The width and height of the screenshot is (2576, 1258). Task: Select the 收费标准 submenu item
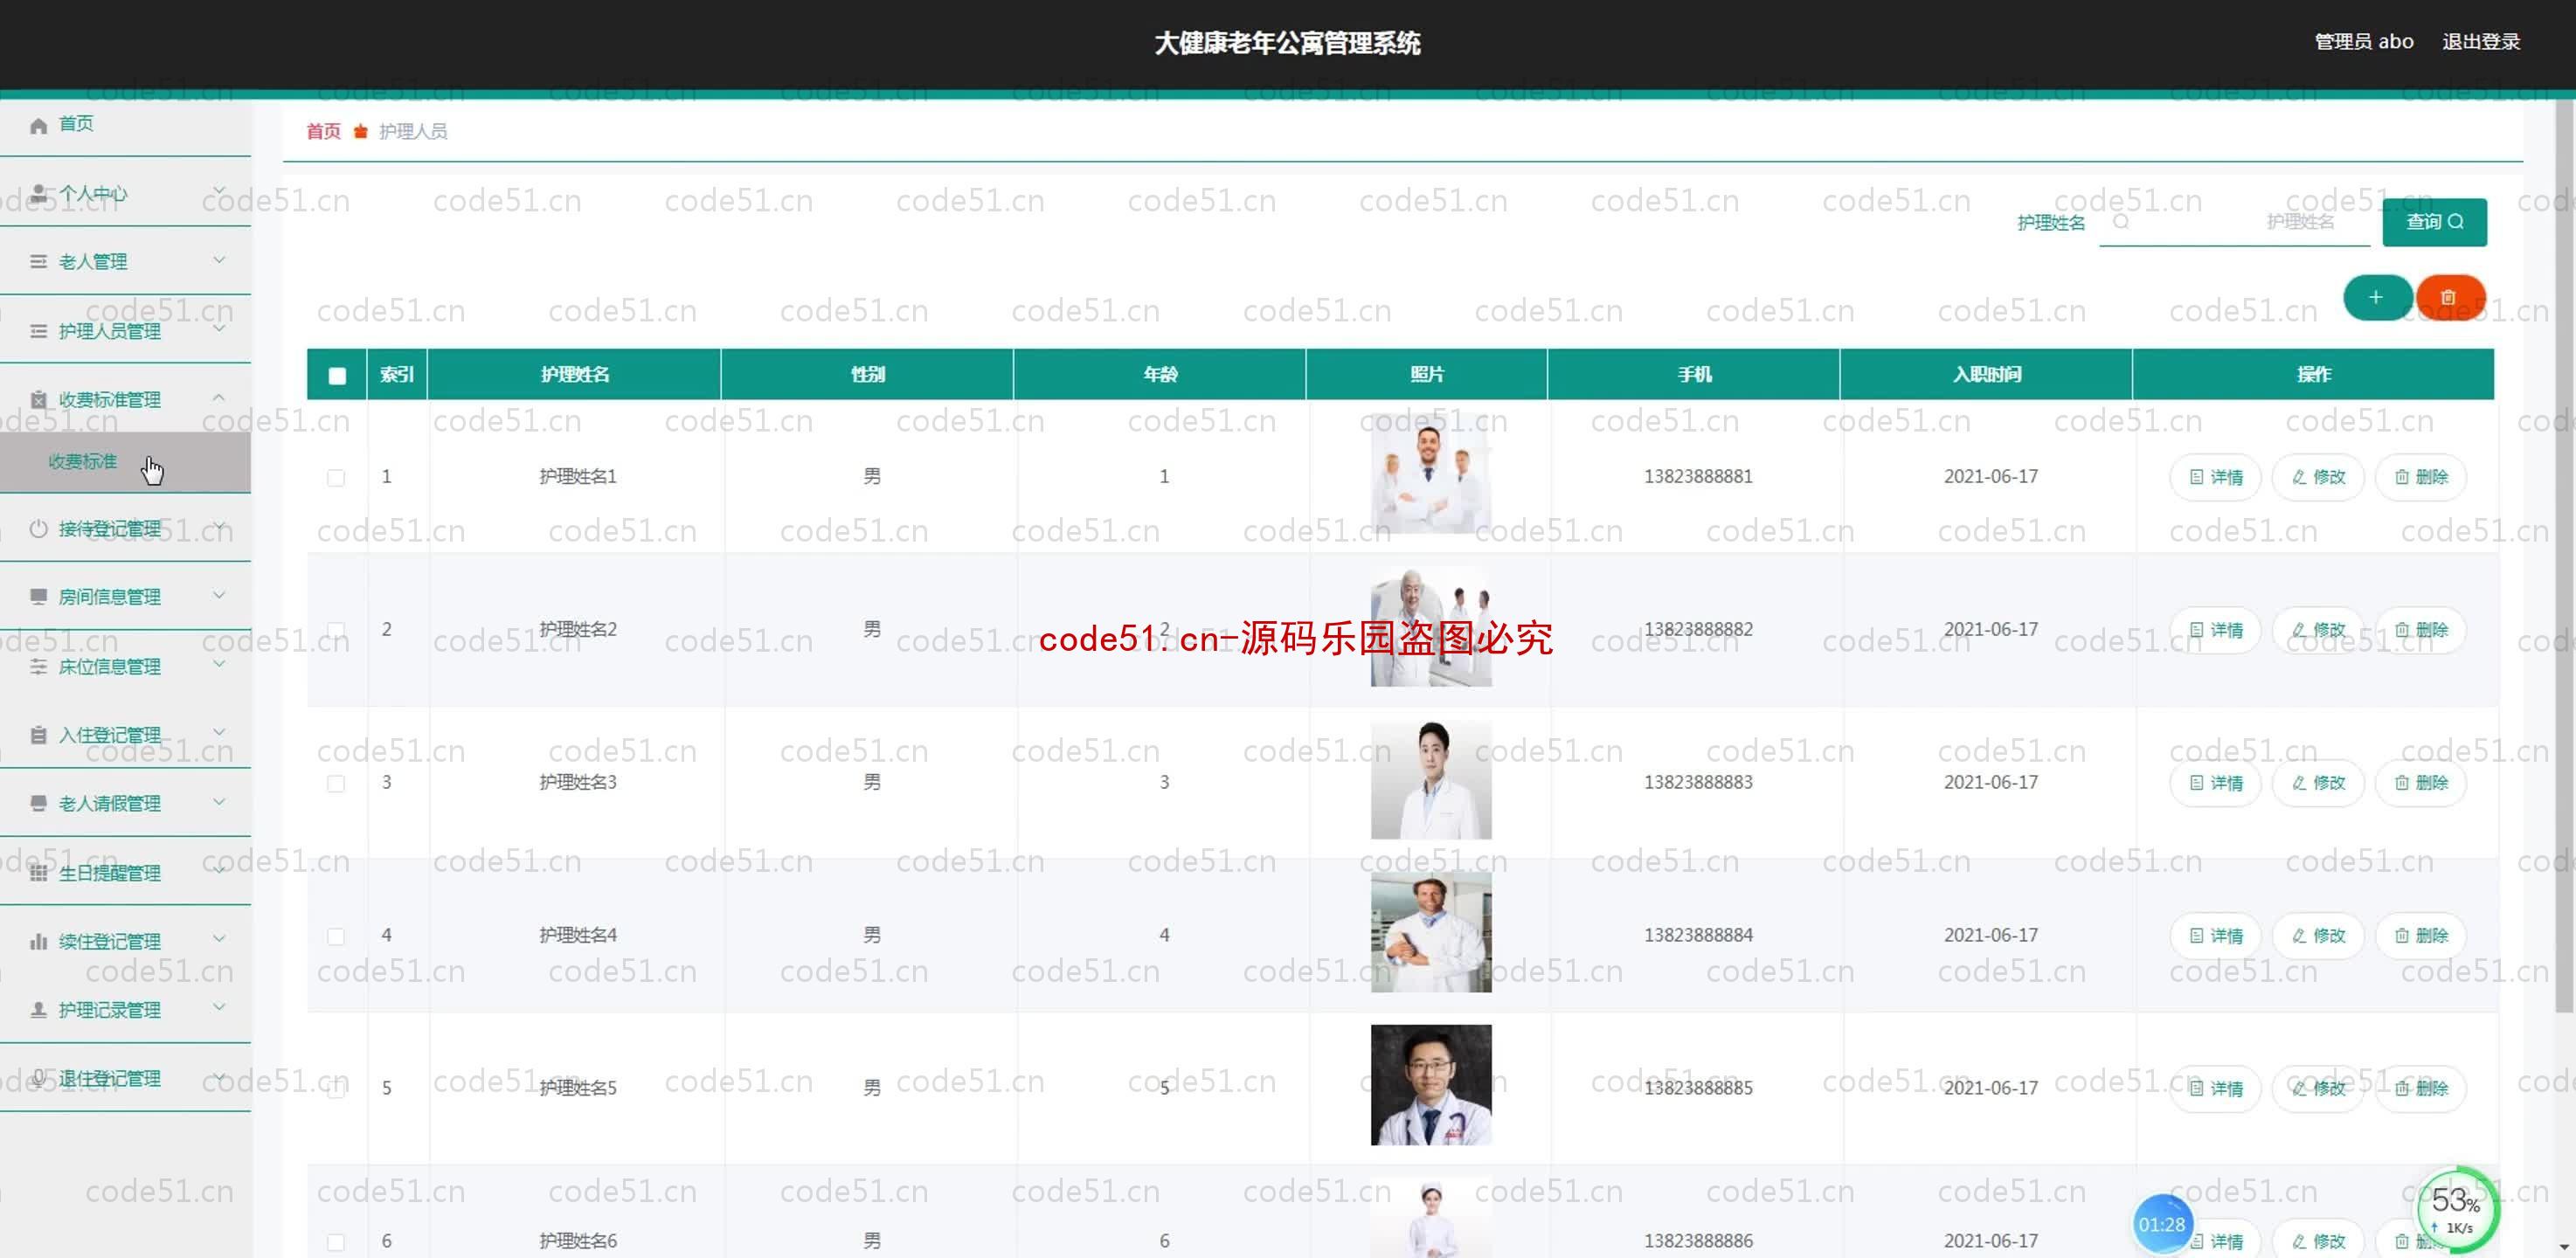point(125,462)
